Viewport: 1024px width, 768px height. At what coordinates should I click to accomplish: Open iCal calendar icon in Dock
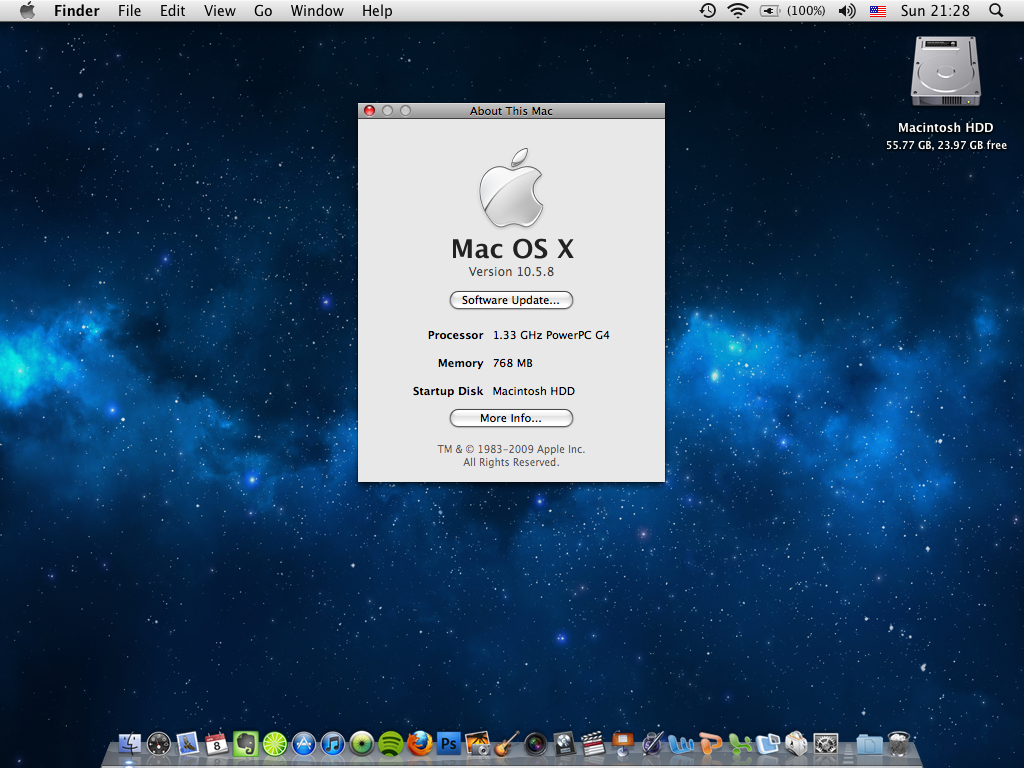216,743
